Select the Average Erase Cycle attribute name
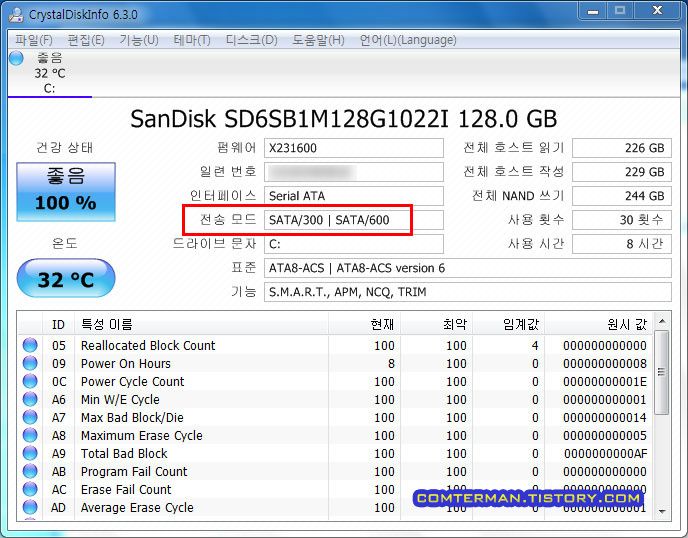This screenshot has width=688, height=538. (137, 507)
